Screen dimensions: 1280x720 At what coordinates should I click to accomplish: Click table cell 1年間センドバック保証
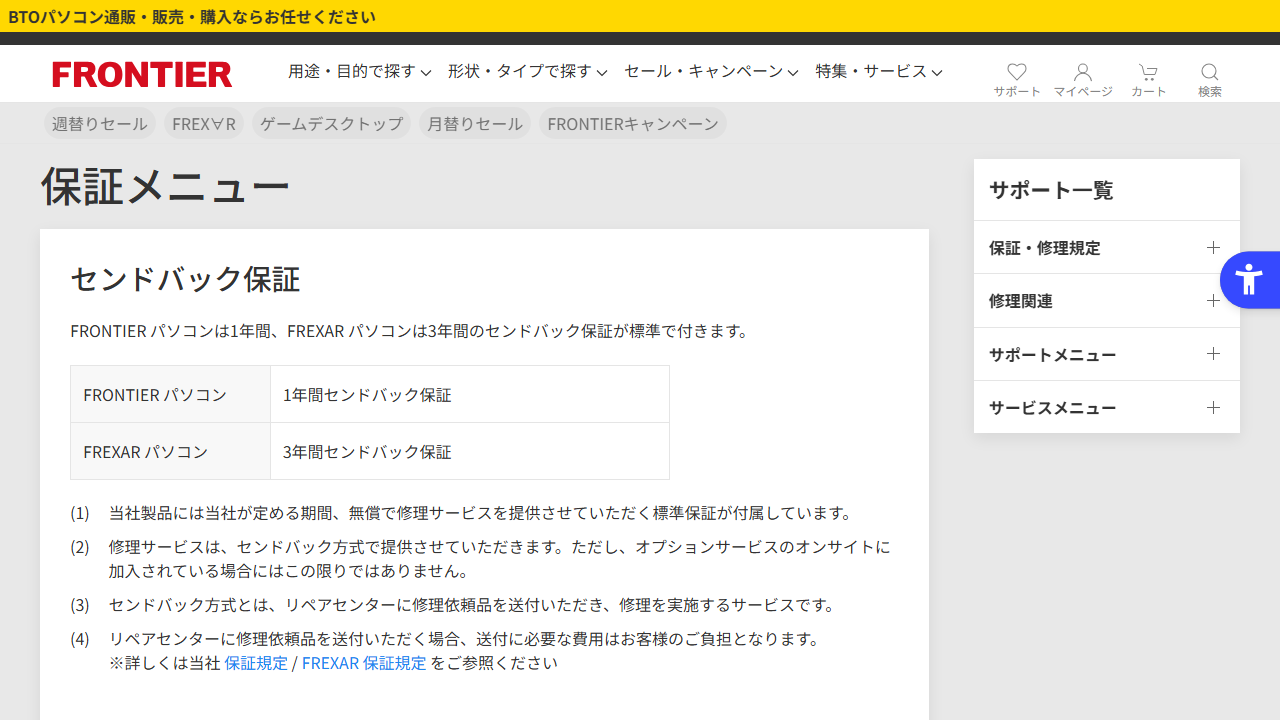[x=470, y=394]
